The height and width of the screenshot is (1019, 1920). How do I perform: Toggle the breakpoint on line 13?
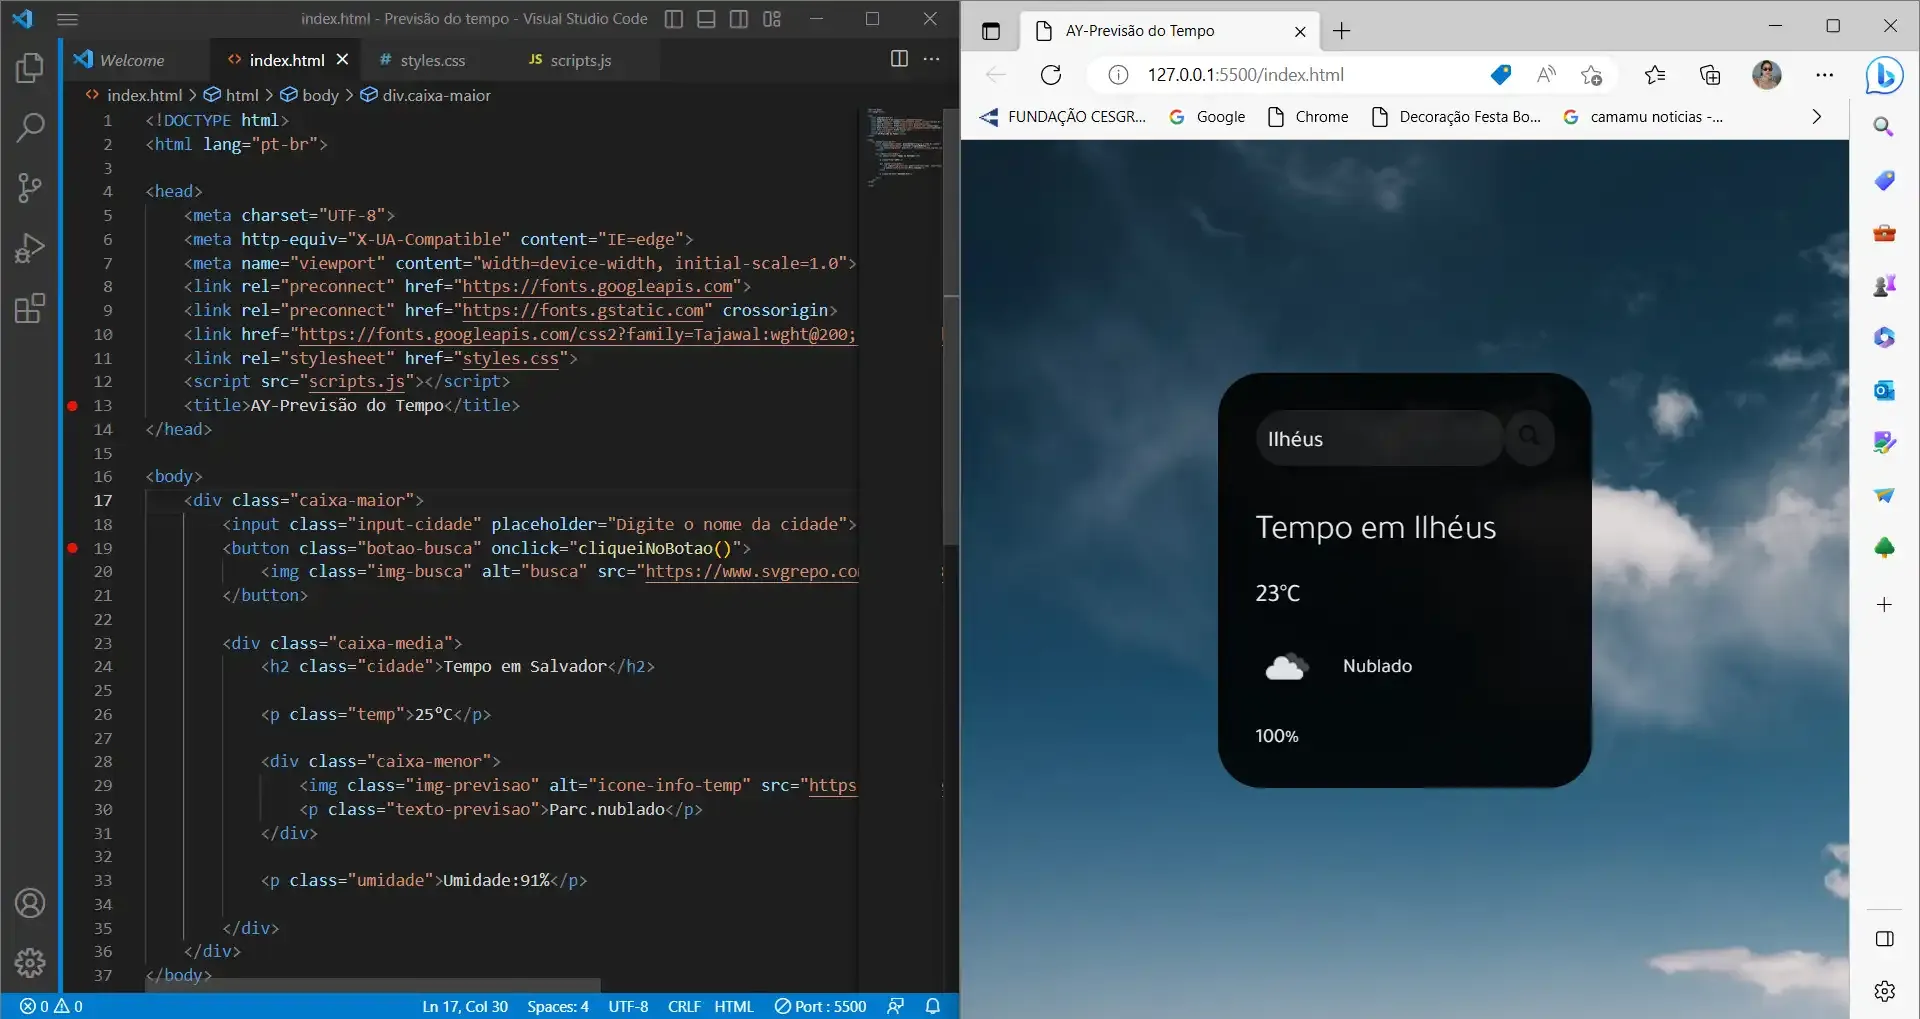tap(72, 405)
